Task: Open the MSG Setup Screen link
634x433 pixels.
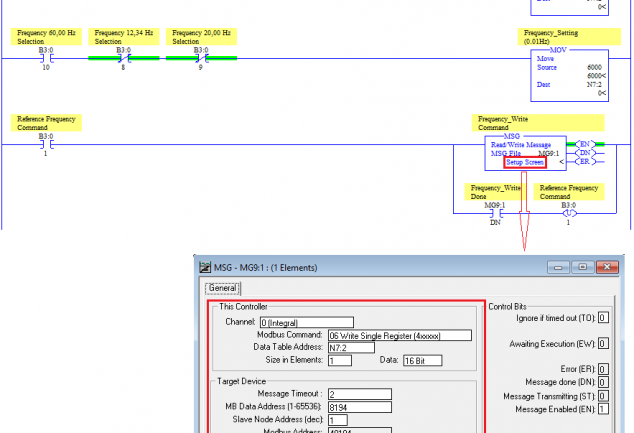Action: 525,163
